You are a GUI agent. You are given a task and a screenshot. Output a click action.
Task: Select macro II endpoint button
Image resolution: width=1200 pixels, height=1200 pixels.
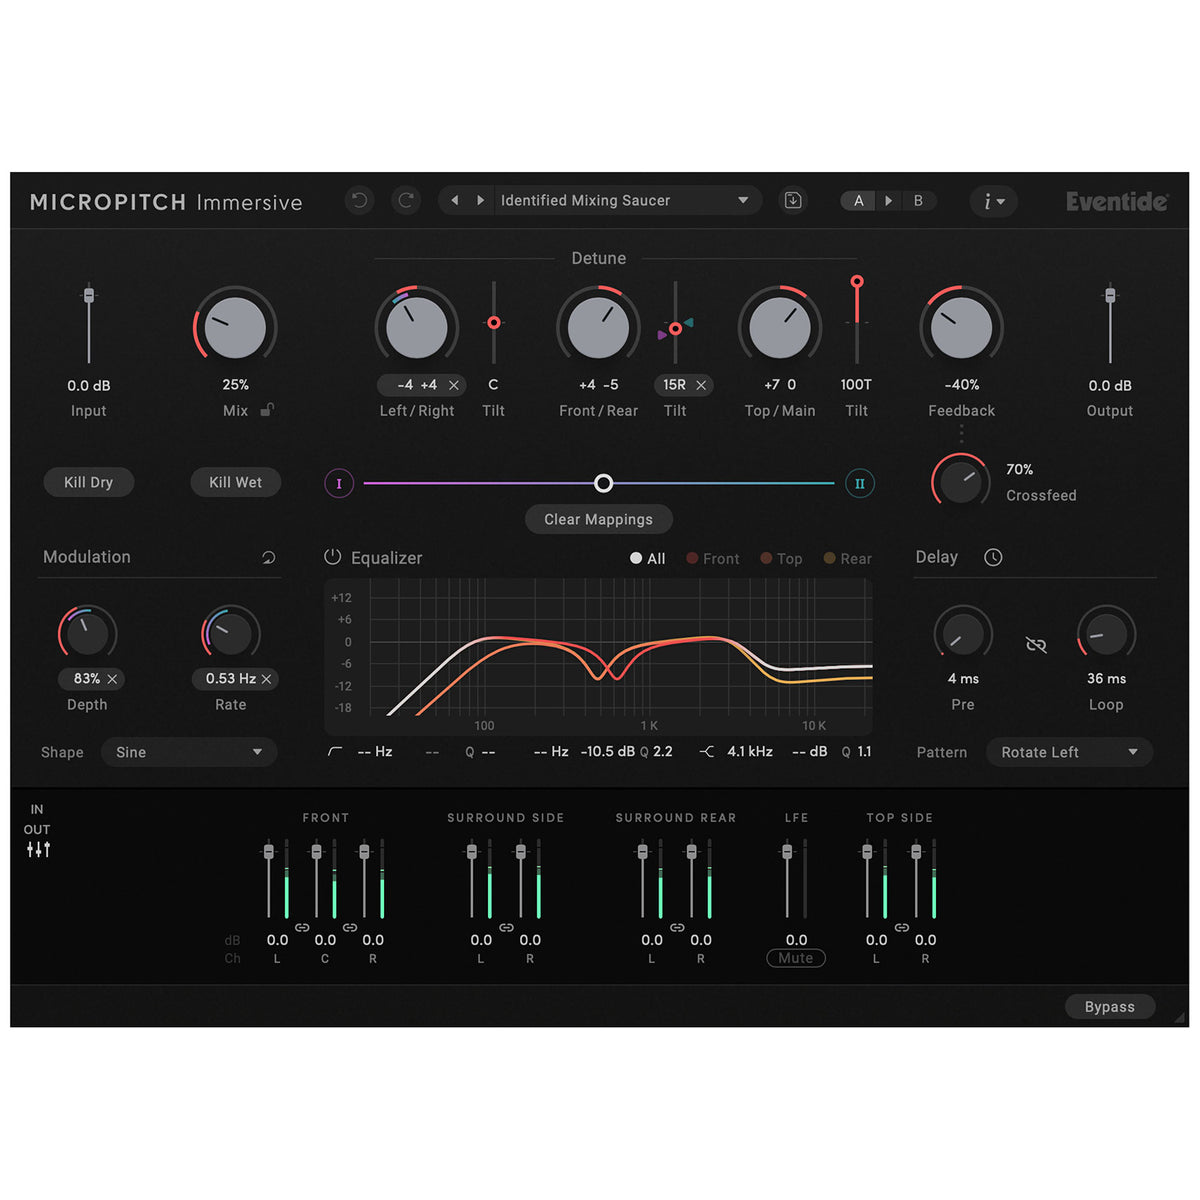[x=859, y=484]
